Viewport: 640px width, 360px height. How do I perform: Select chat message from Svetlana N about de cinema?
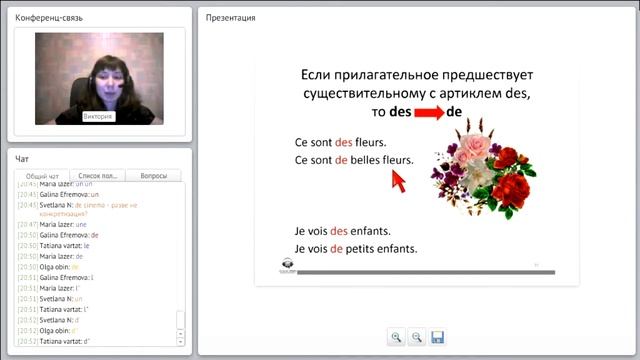(78, 209)
